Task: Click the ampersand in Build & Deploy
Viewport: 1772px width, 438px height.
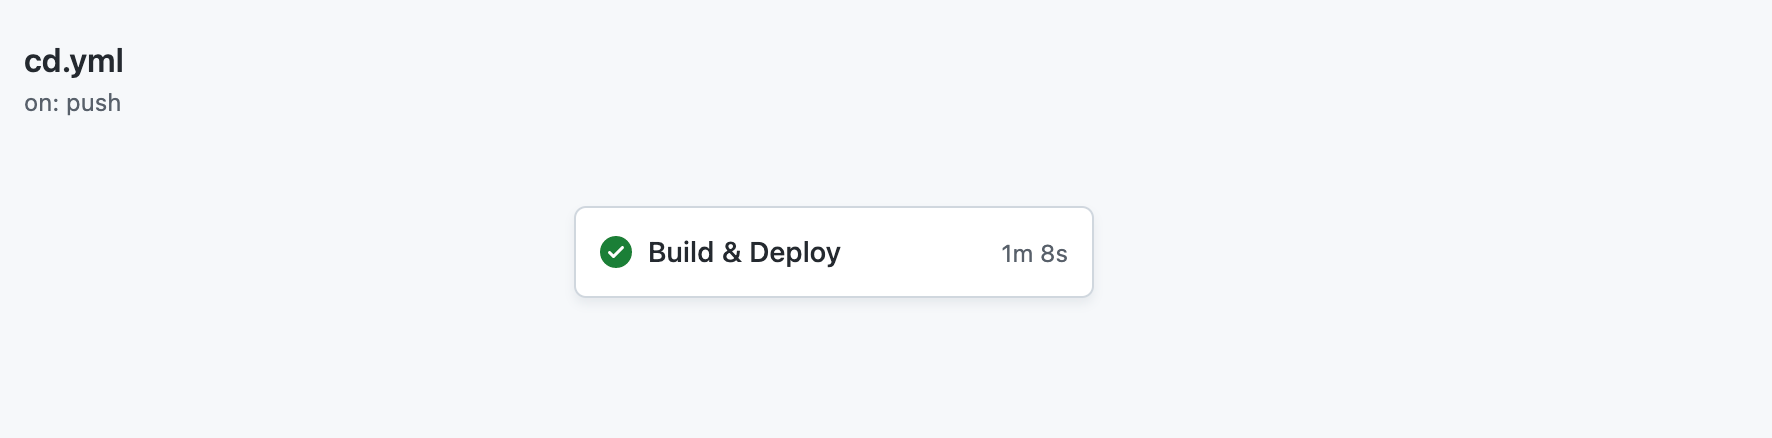Action: (732, 252)
